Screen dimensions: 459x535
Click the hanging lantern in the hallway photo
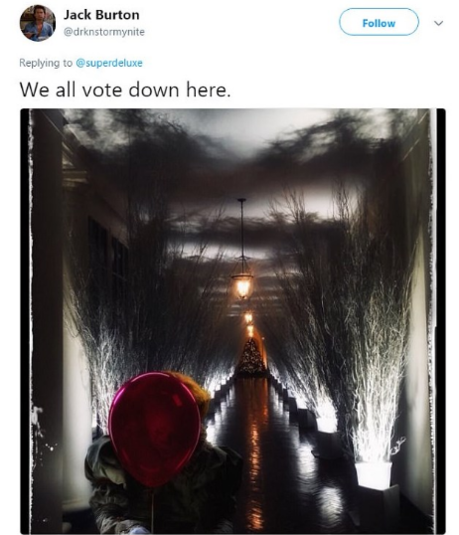pos(242,283)
